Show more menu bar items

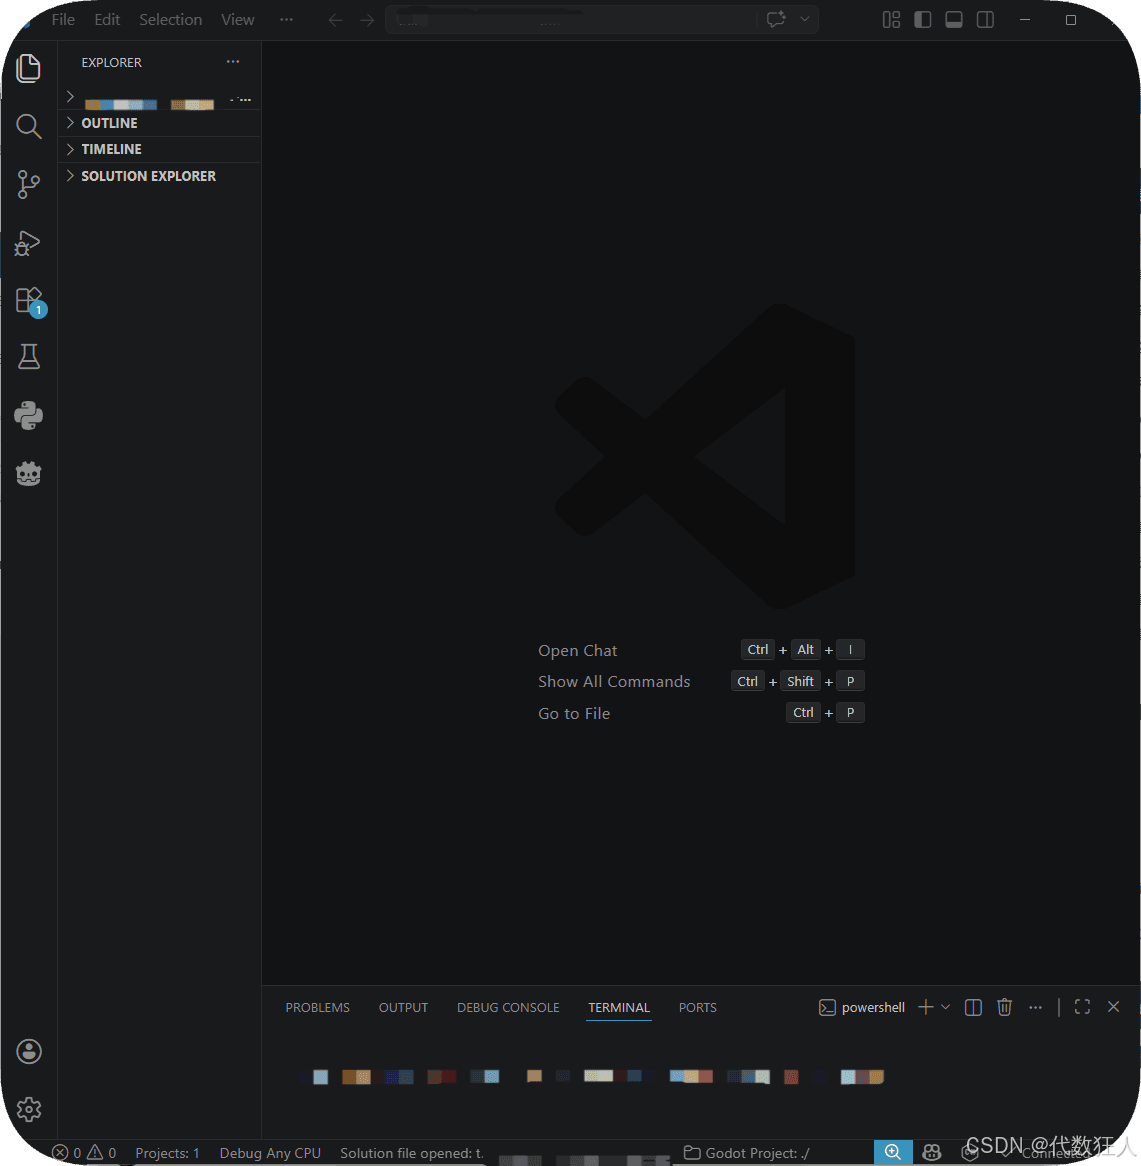286,20
